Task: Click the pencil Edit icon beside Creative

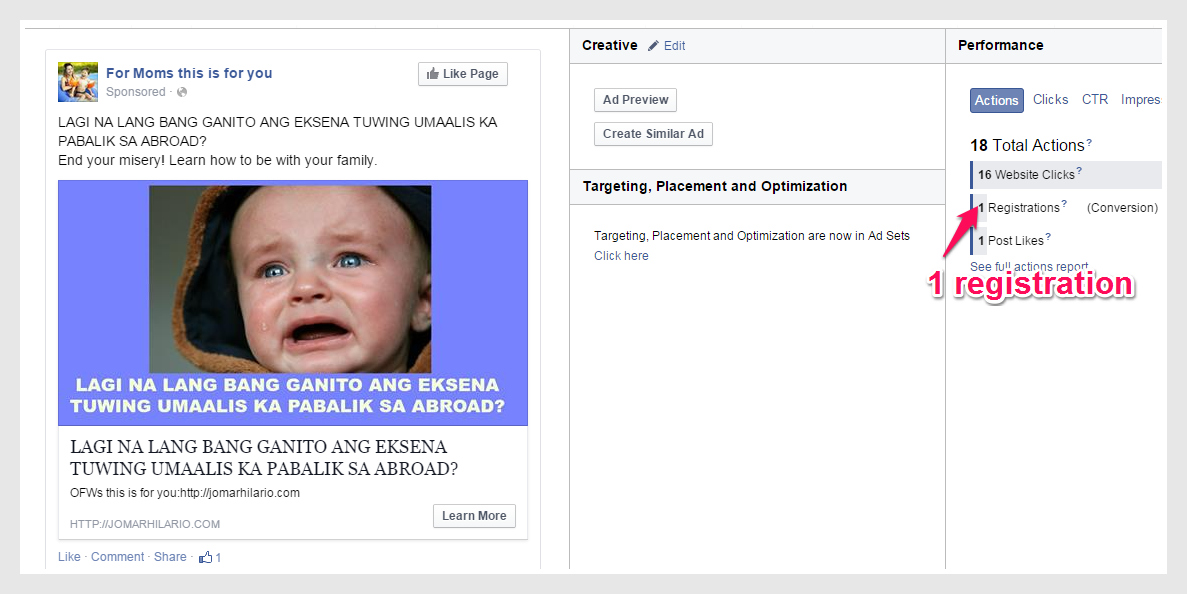Action: coord(654,46)
